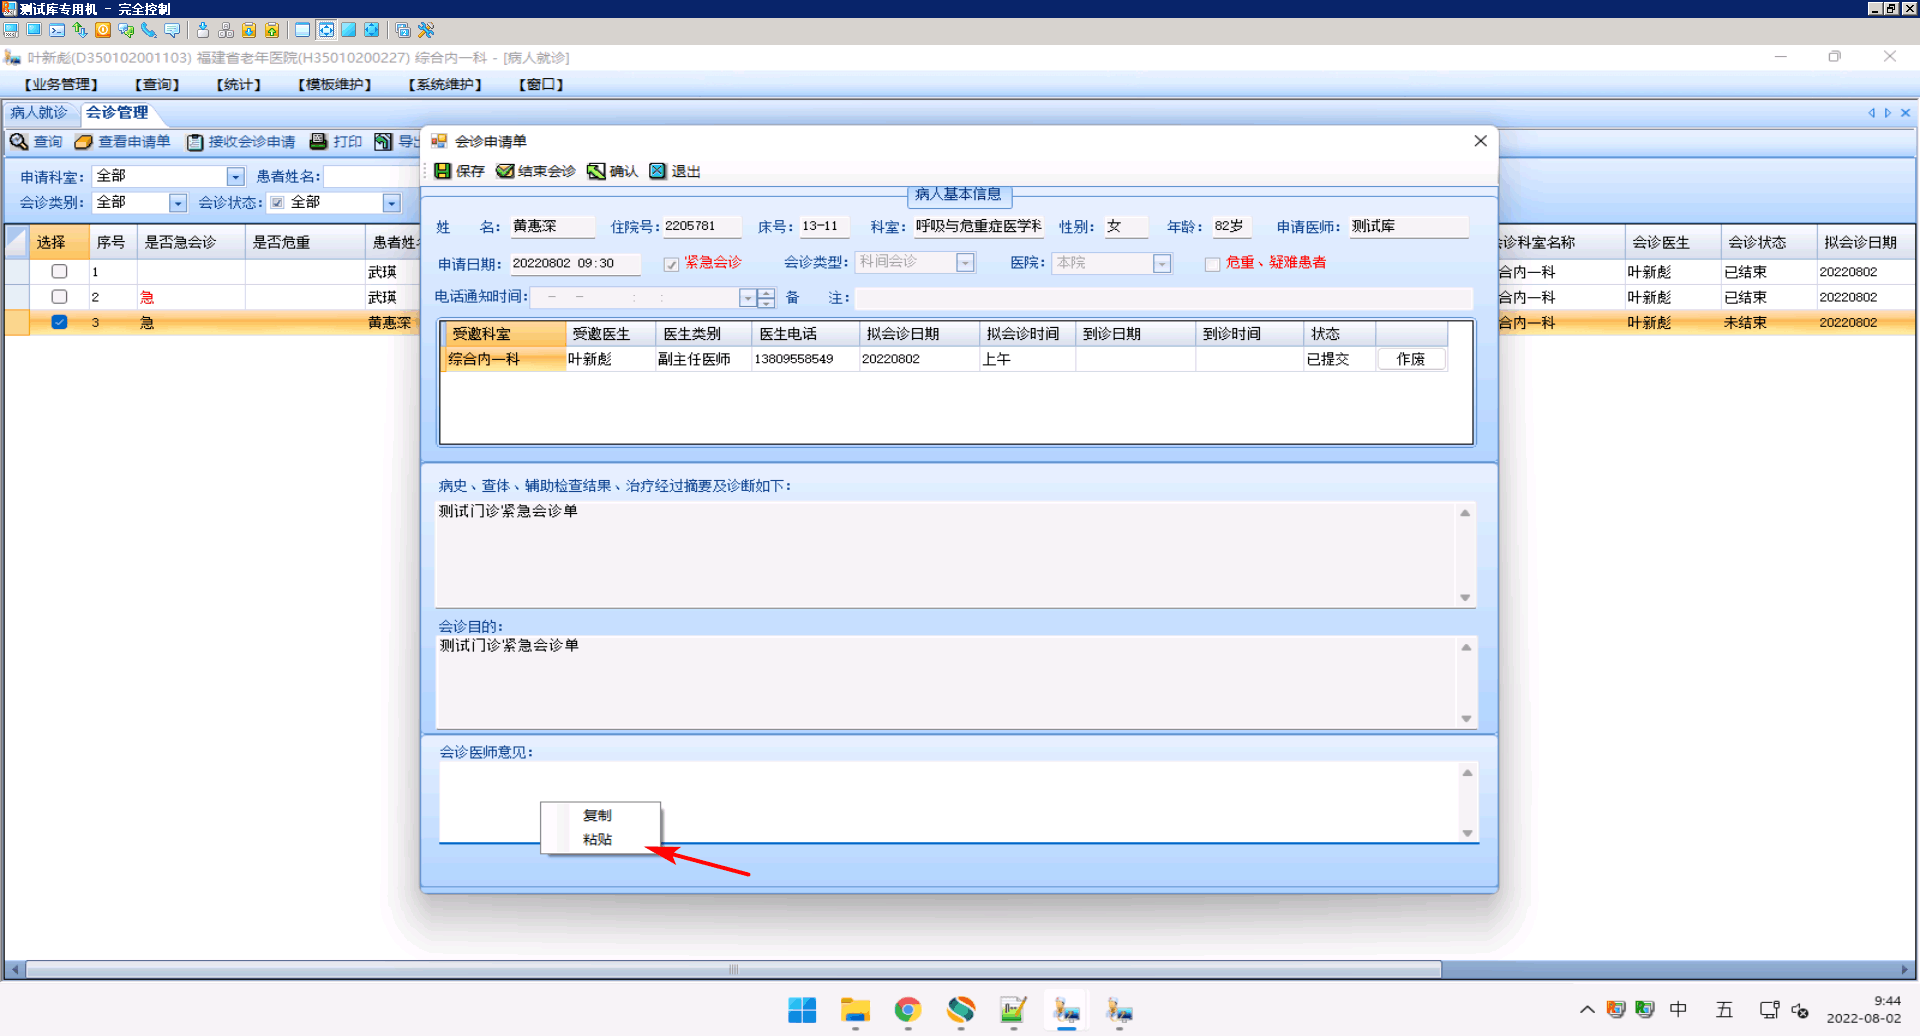Open the chat bubbles icon in remote toolbar

coord(126,30)
